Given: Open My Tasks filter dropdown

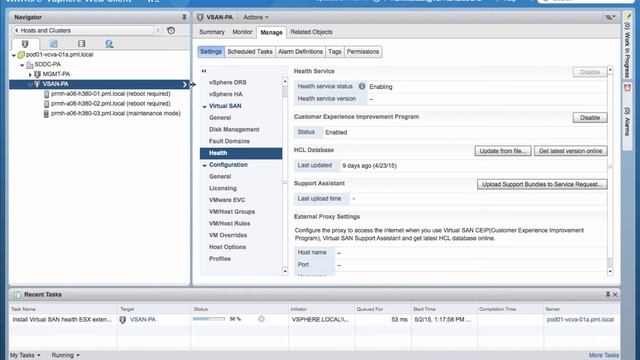Looking at the screenshot, I should [x=25, y=355].
